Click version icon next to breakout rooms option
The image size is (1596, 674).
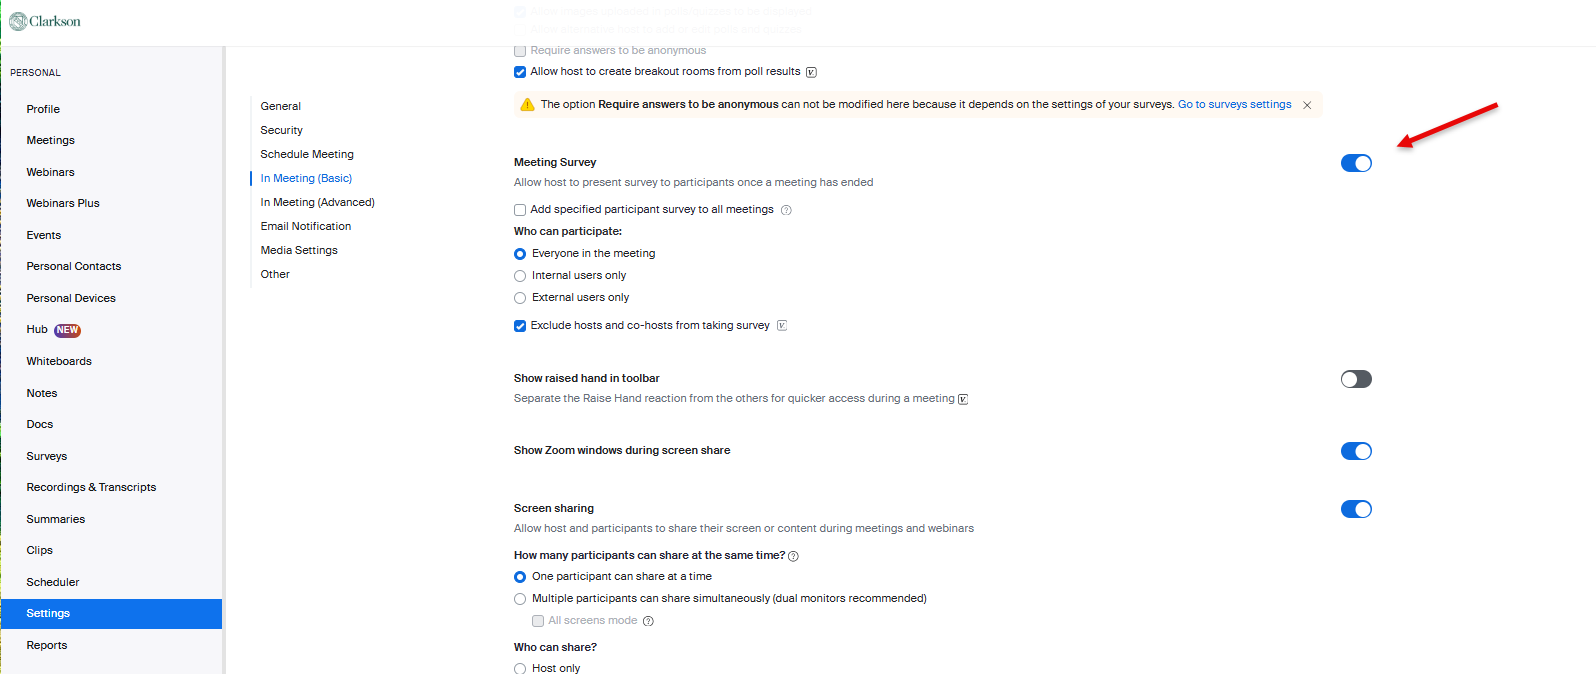click(x=811, y=72)
